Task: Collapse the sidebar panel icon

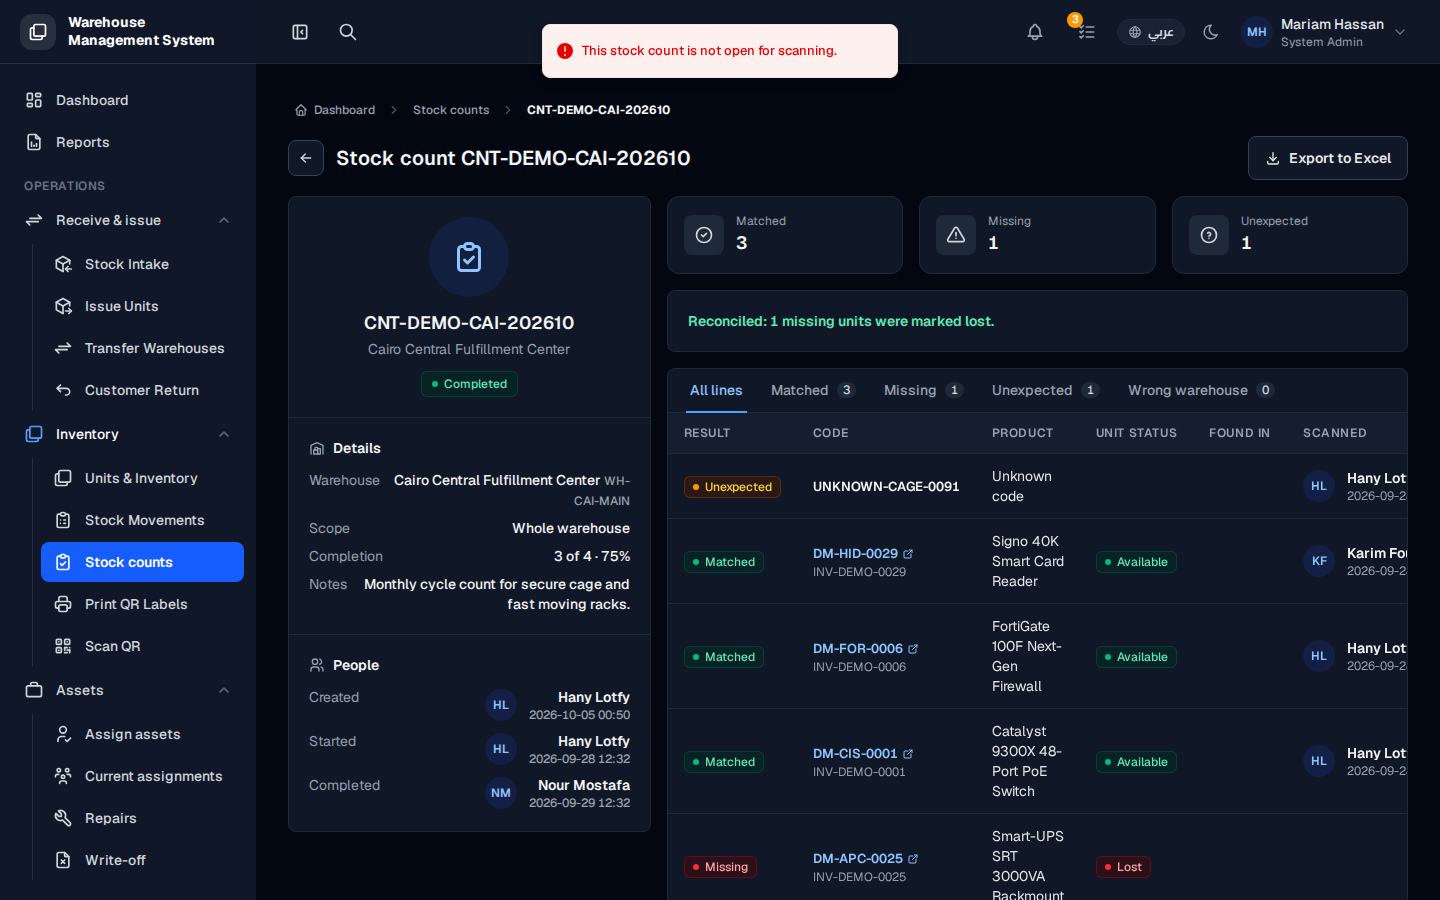Action: coord(300,32)
